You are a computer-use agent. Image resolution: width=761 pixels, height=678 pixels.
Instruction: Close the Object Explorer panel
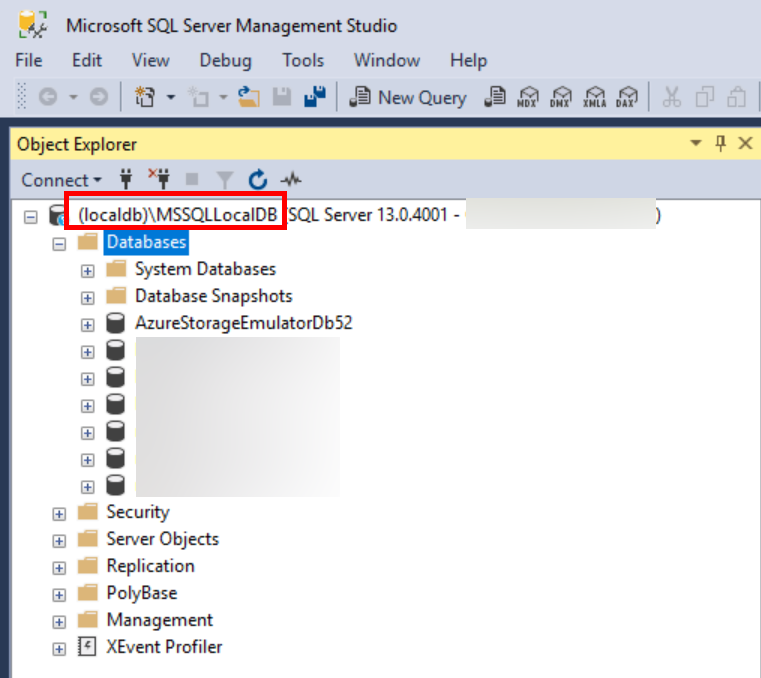pyautogui.click(x=745, y=143)
